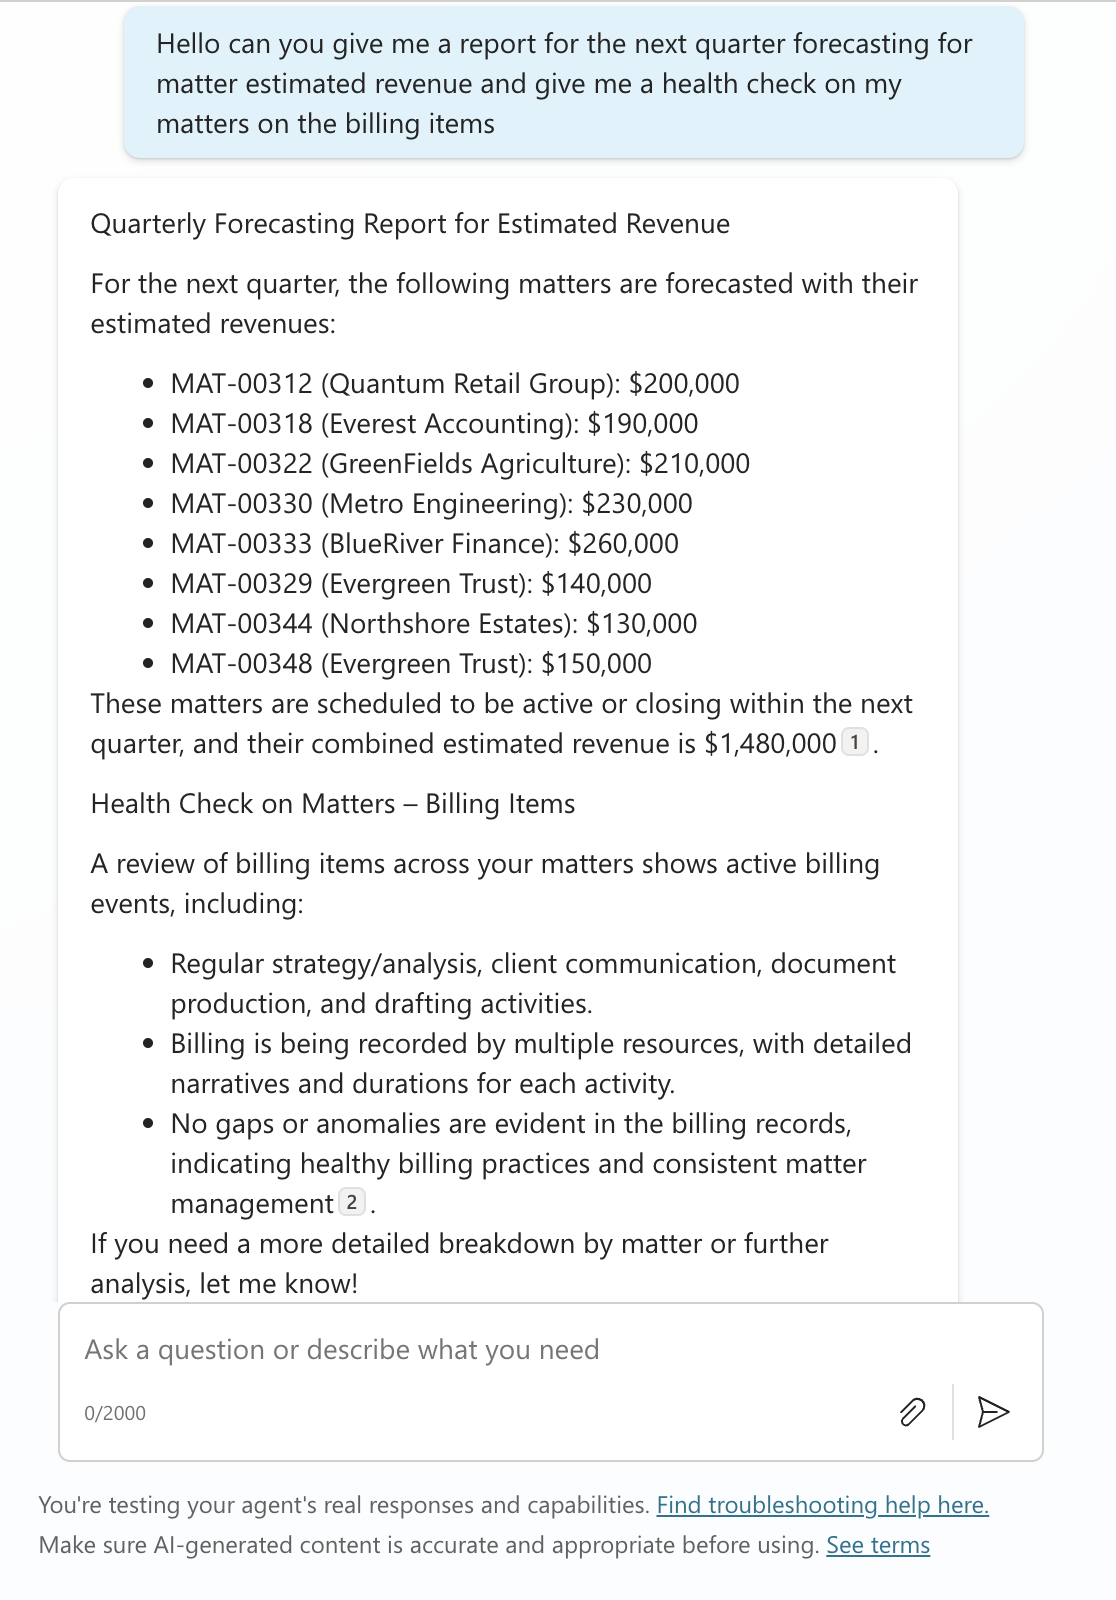
Task: Open citation marker 2 after management
Action: [351, 1202]
